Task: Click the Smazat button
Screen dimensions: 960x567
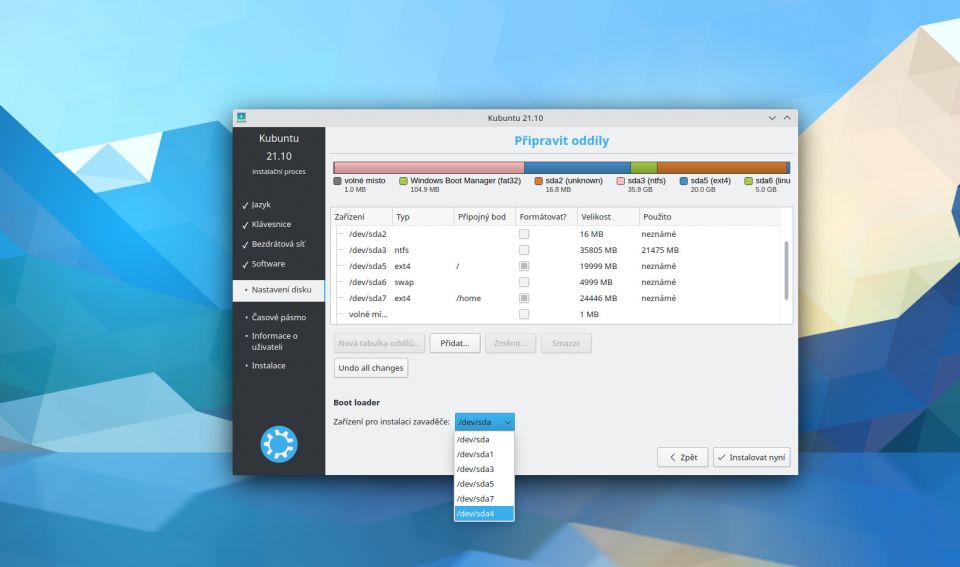Action: click(x=566, y=343)
